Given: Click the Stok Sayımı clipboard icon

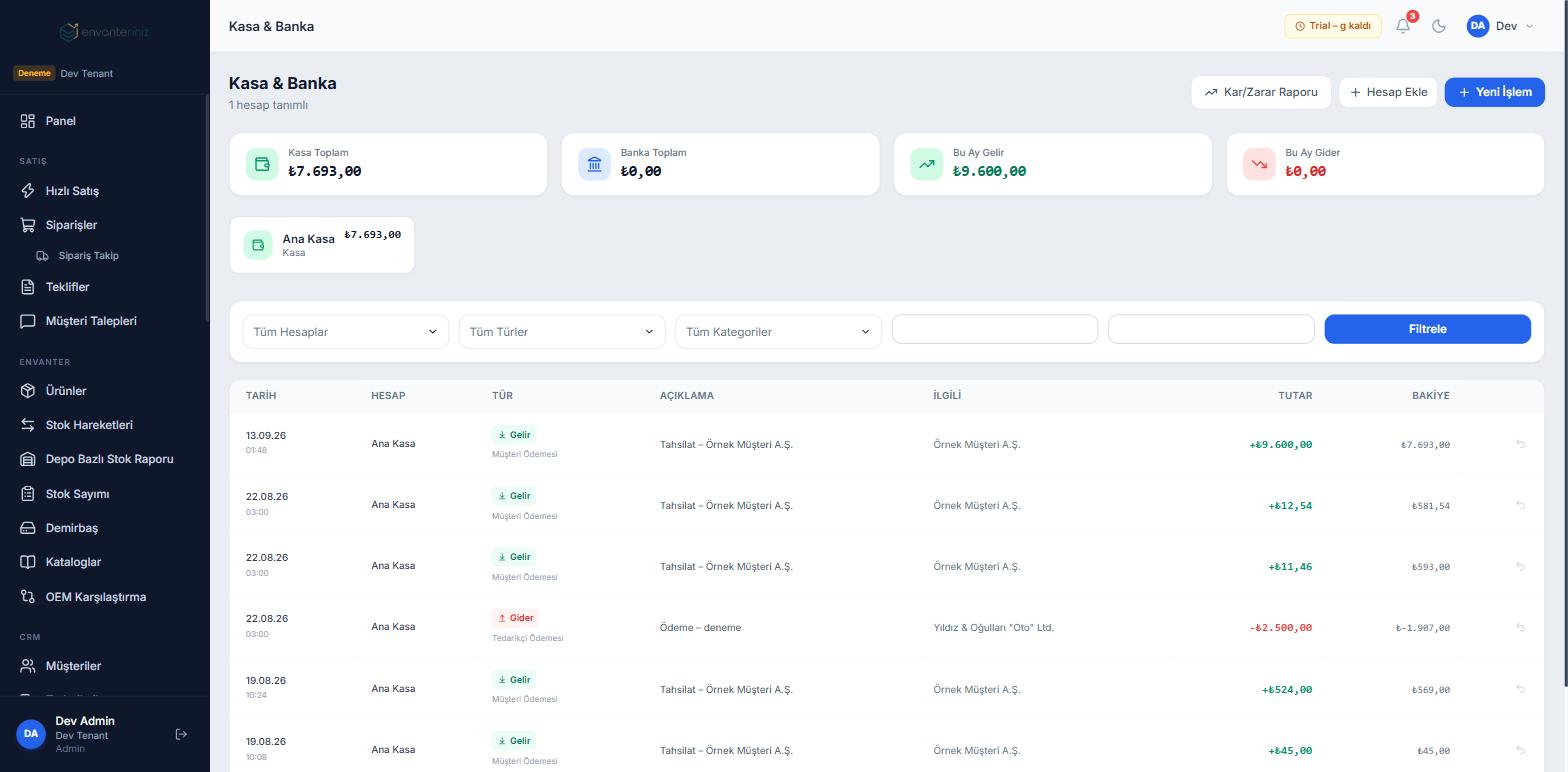Looking at the screenshot, I should pyautogui.click(x=28, y=494).
